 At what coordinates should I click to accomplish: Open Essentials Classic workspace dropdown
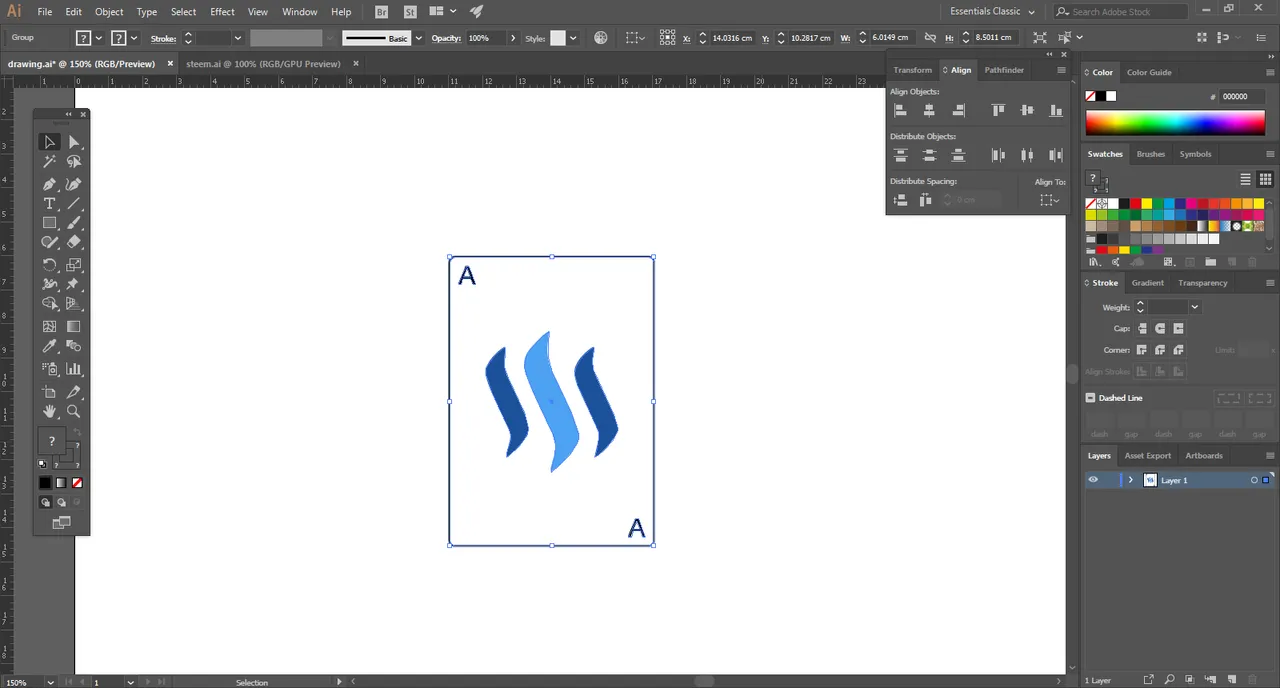(990, 11)
